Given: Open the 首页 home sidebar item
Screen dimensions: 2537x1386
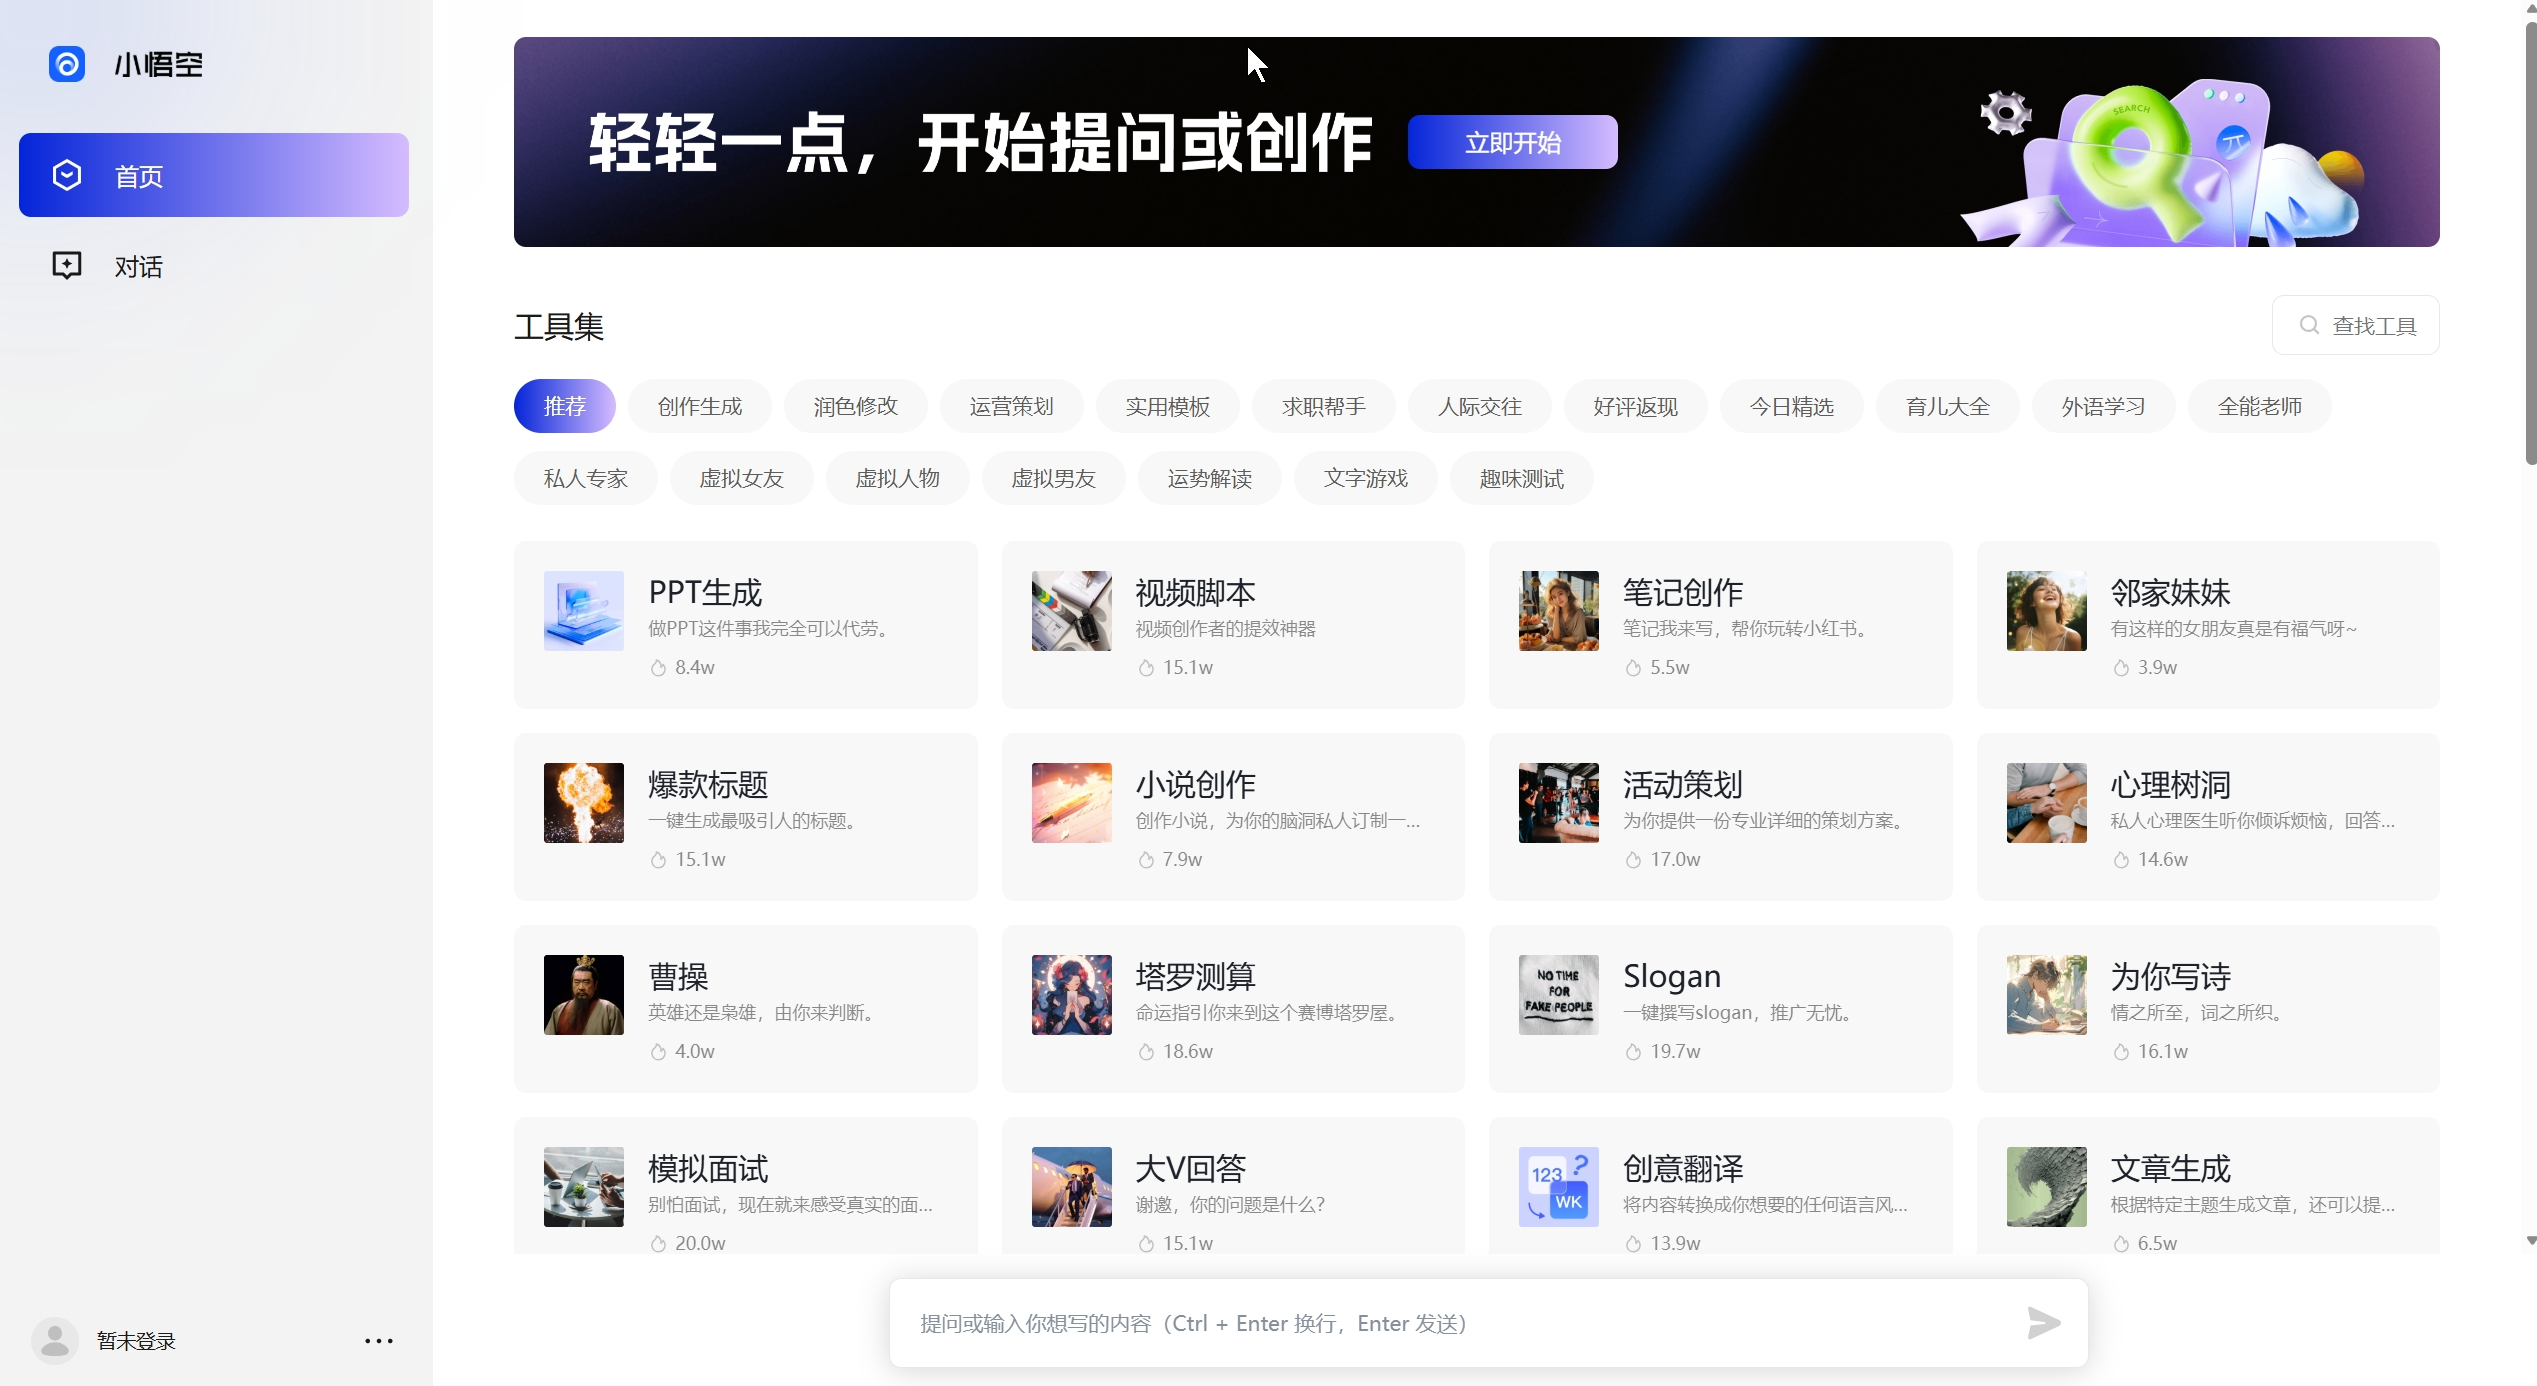Looking at the screenshot, I should pyautogui.click(x=214, y=176).
